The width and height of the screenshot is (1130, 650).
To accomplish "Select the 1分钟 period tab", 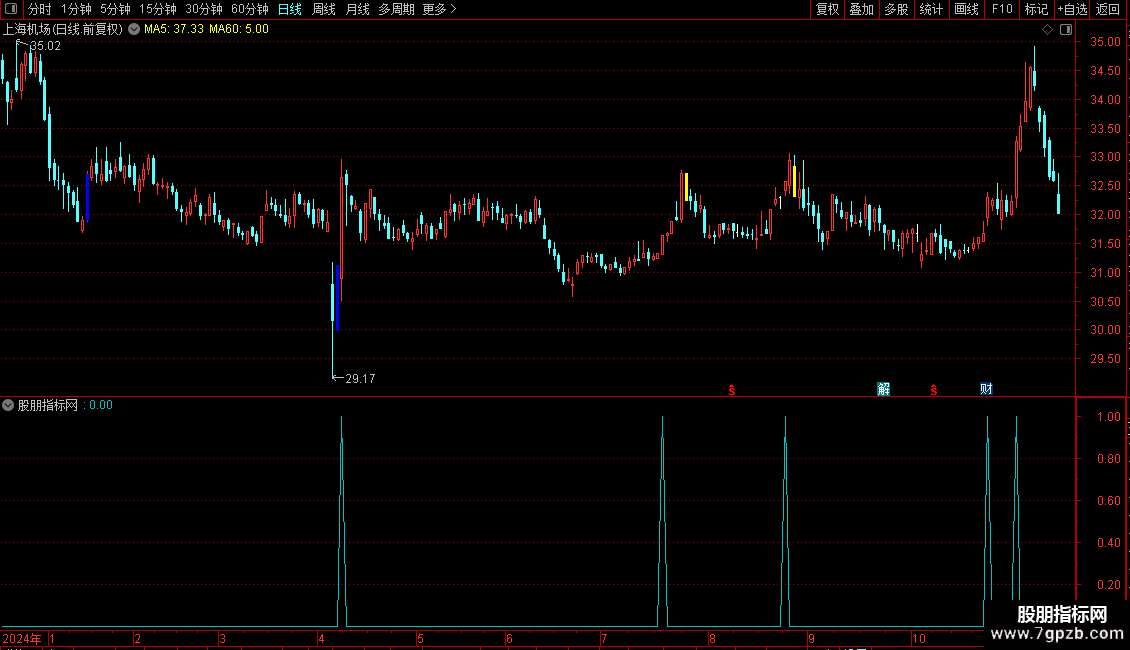I will (x=76, y=9).
